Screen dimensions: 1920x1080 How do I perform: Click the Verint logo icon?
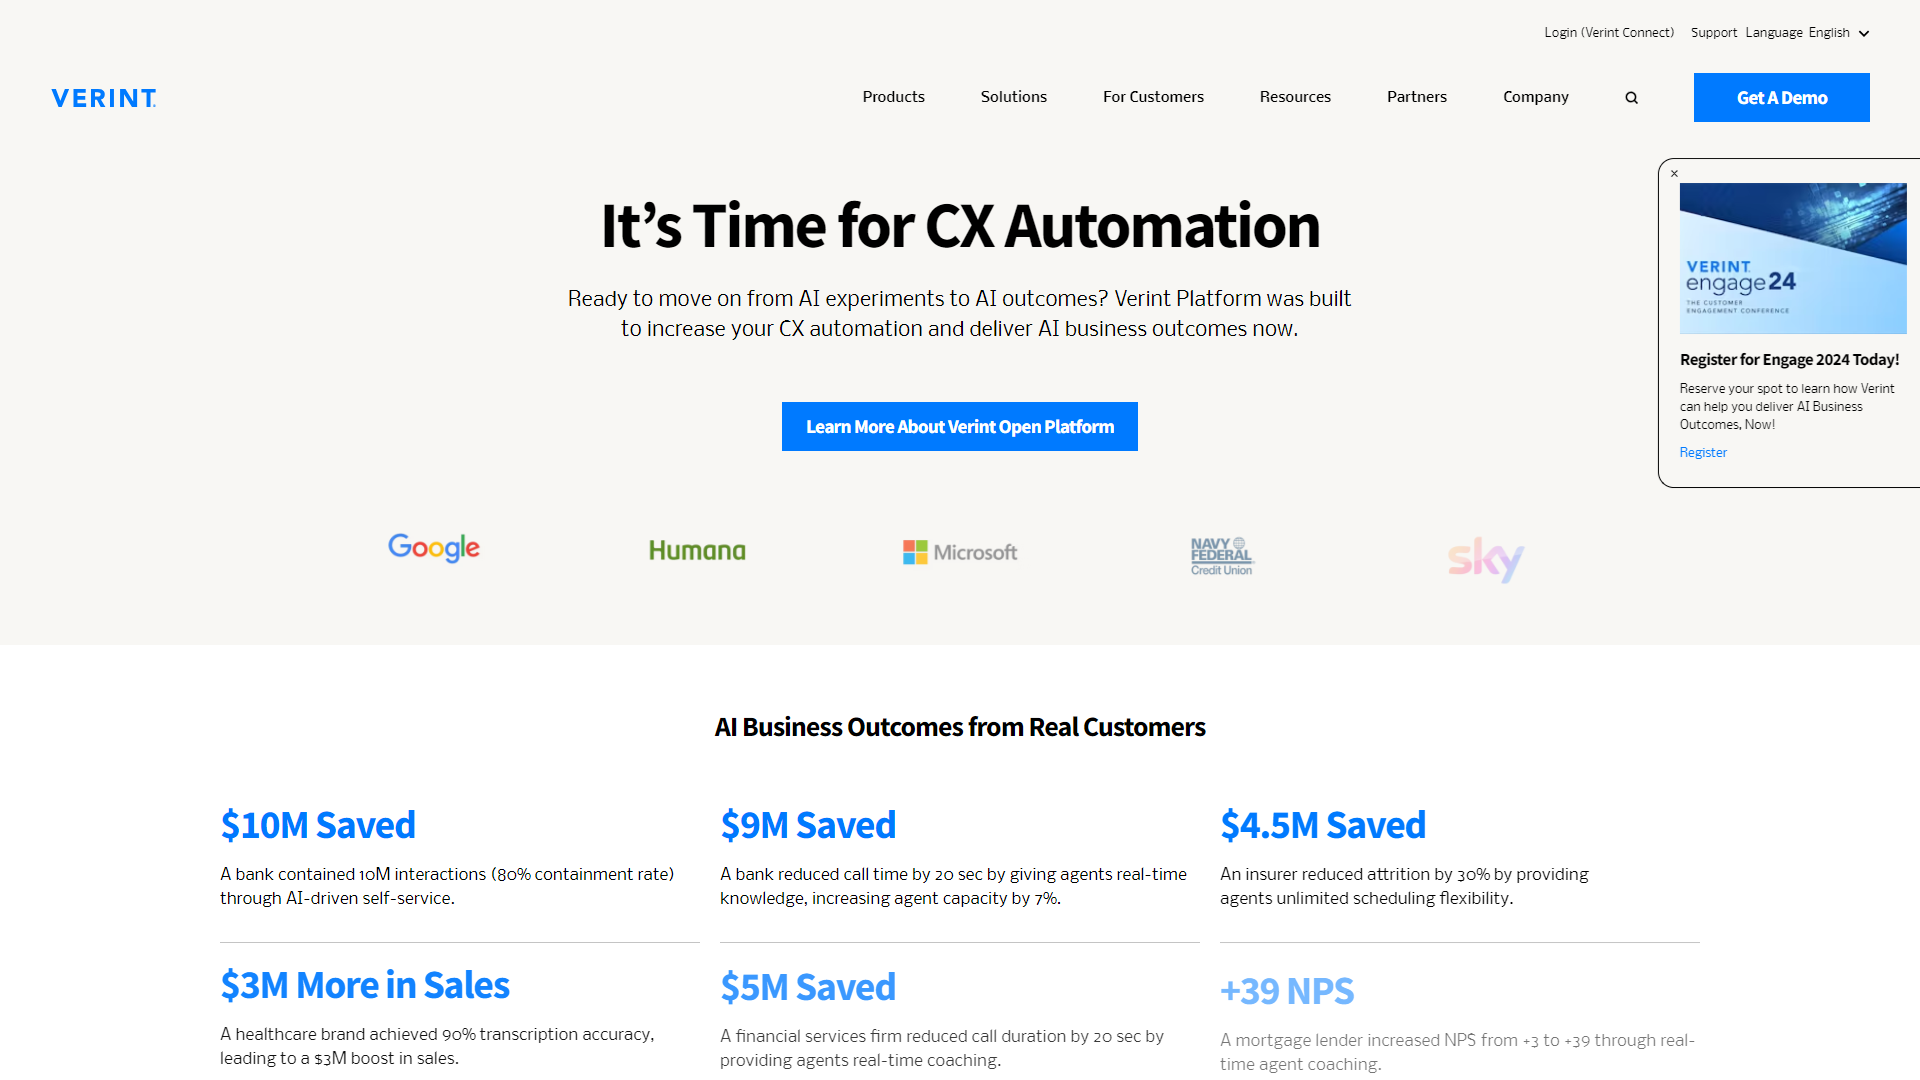pos(104,96)
